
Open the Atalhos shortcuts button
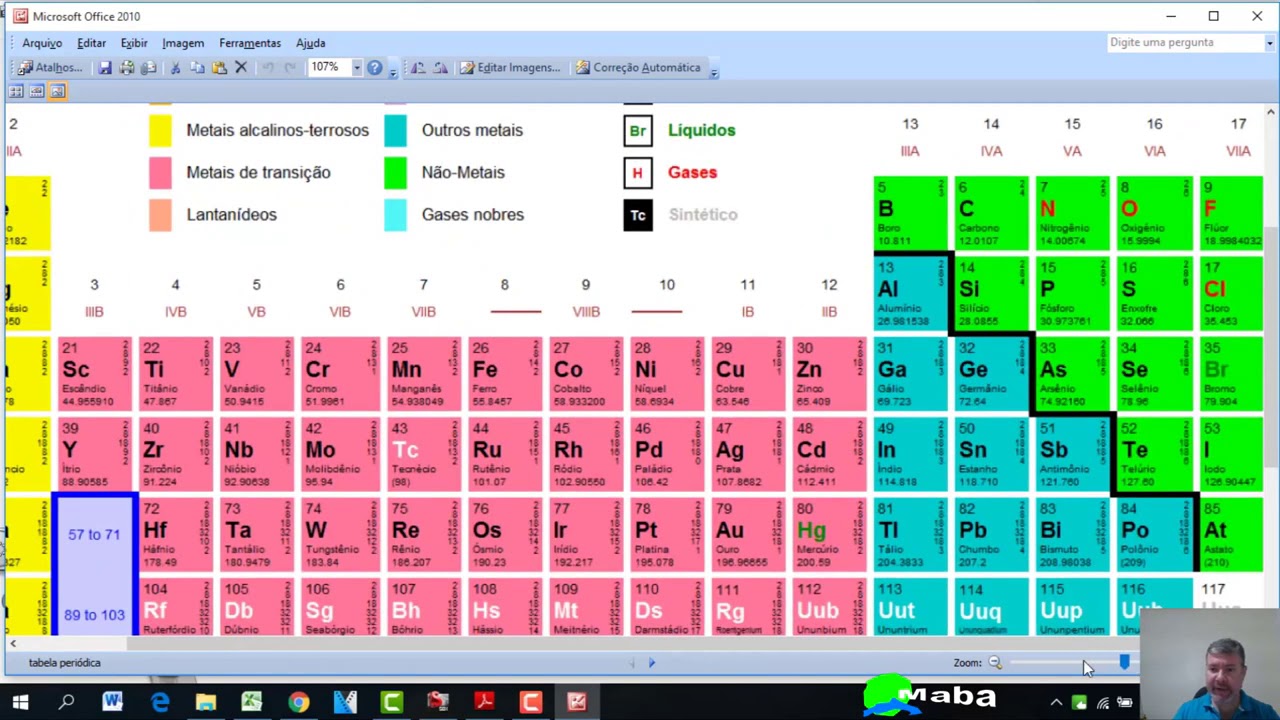coord(50,68)
